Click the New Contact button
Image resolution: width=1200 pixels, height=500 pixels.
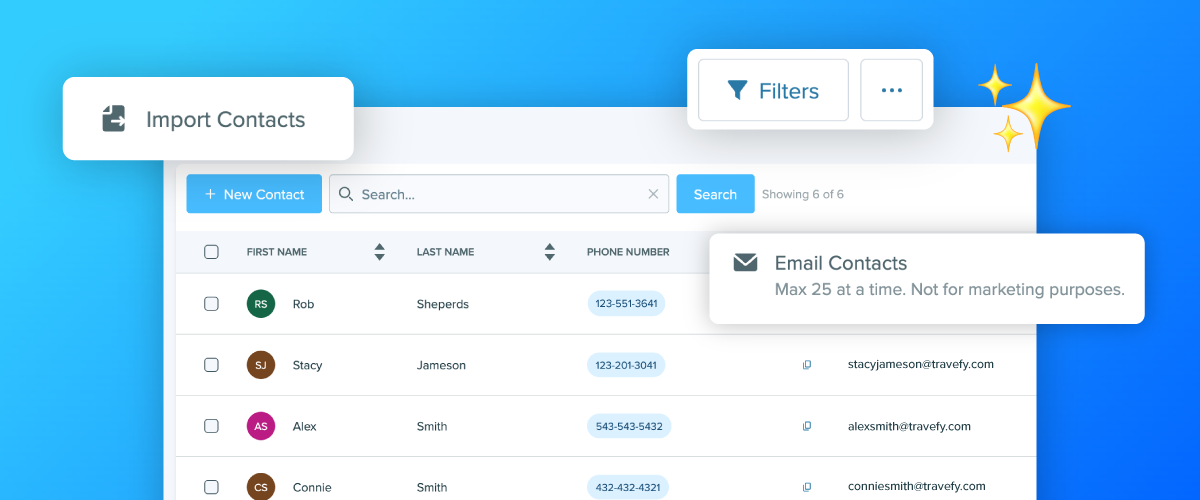(254, 194)
